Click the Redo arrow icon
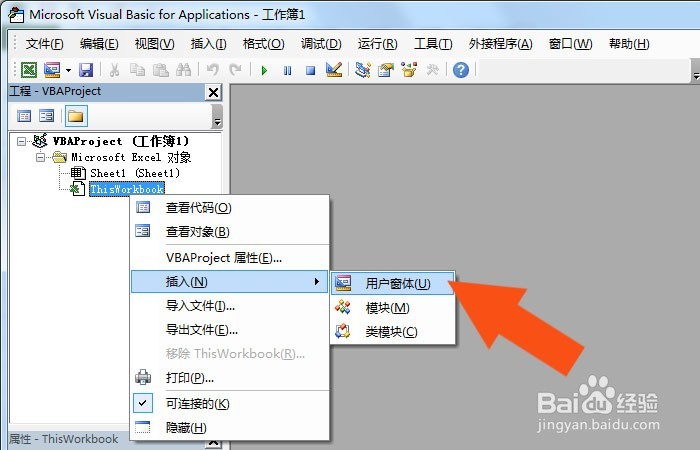The image size is (700, 450). [x=235, y=70]
